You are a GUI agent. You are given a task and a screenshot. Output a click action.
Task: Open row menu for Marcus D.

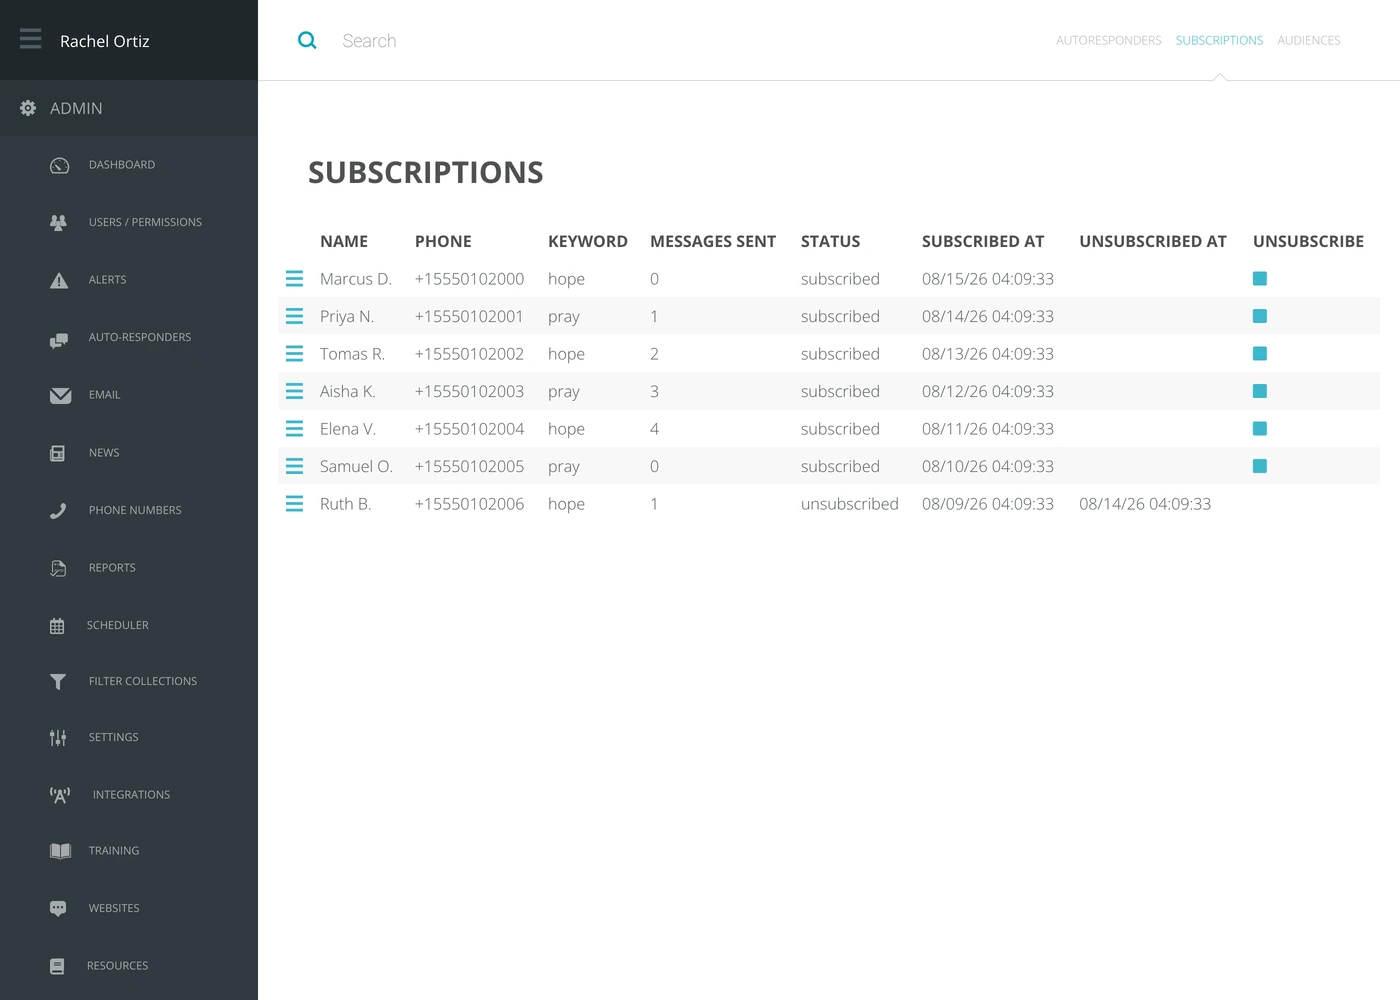[294, 279]
